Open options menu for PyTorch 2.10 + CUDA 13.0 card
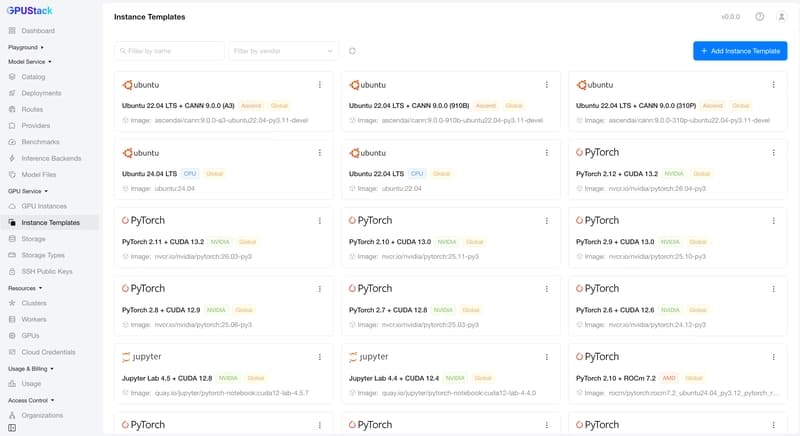800x436 pixels. click(546, 221)
